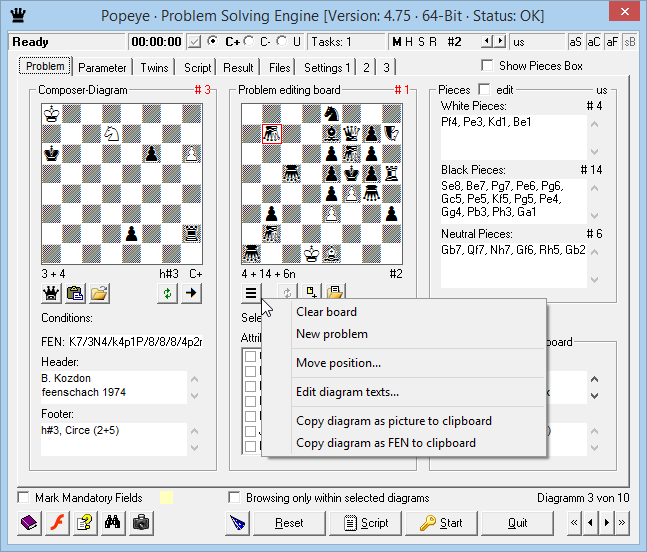Click the bottom Script button
This screenshot has width=647, height=552.
tap(366, 523)
